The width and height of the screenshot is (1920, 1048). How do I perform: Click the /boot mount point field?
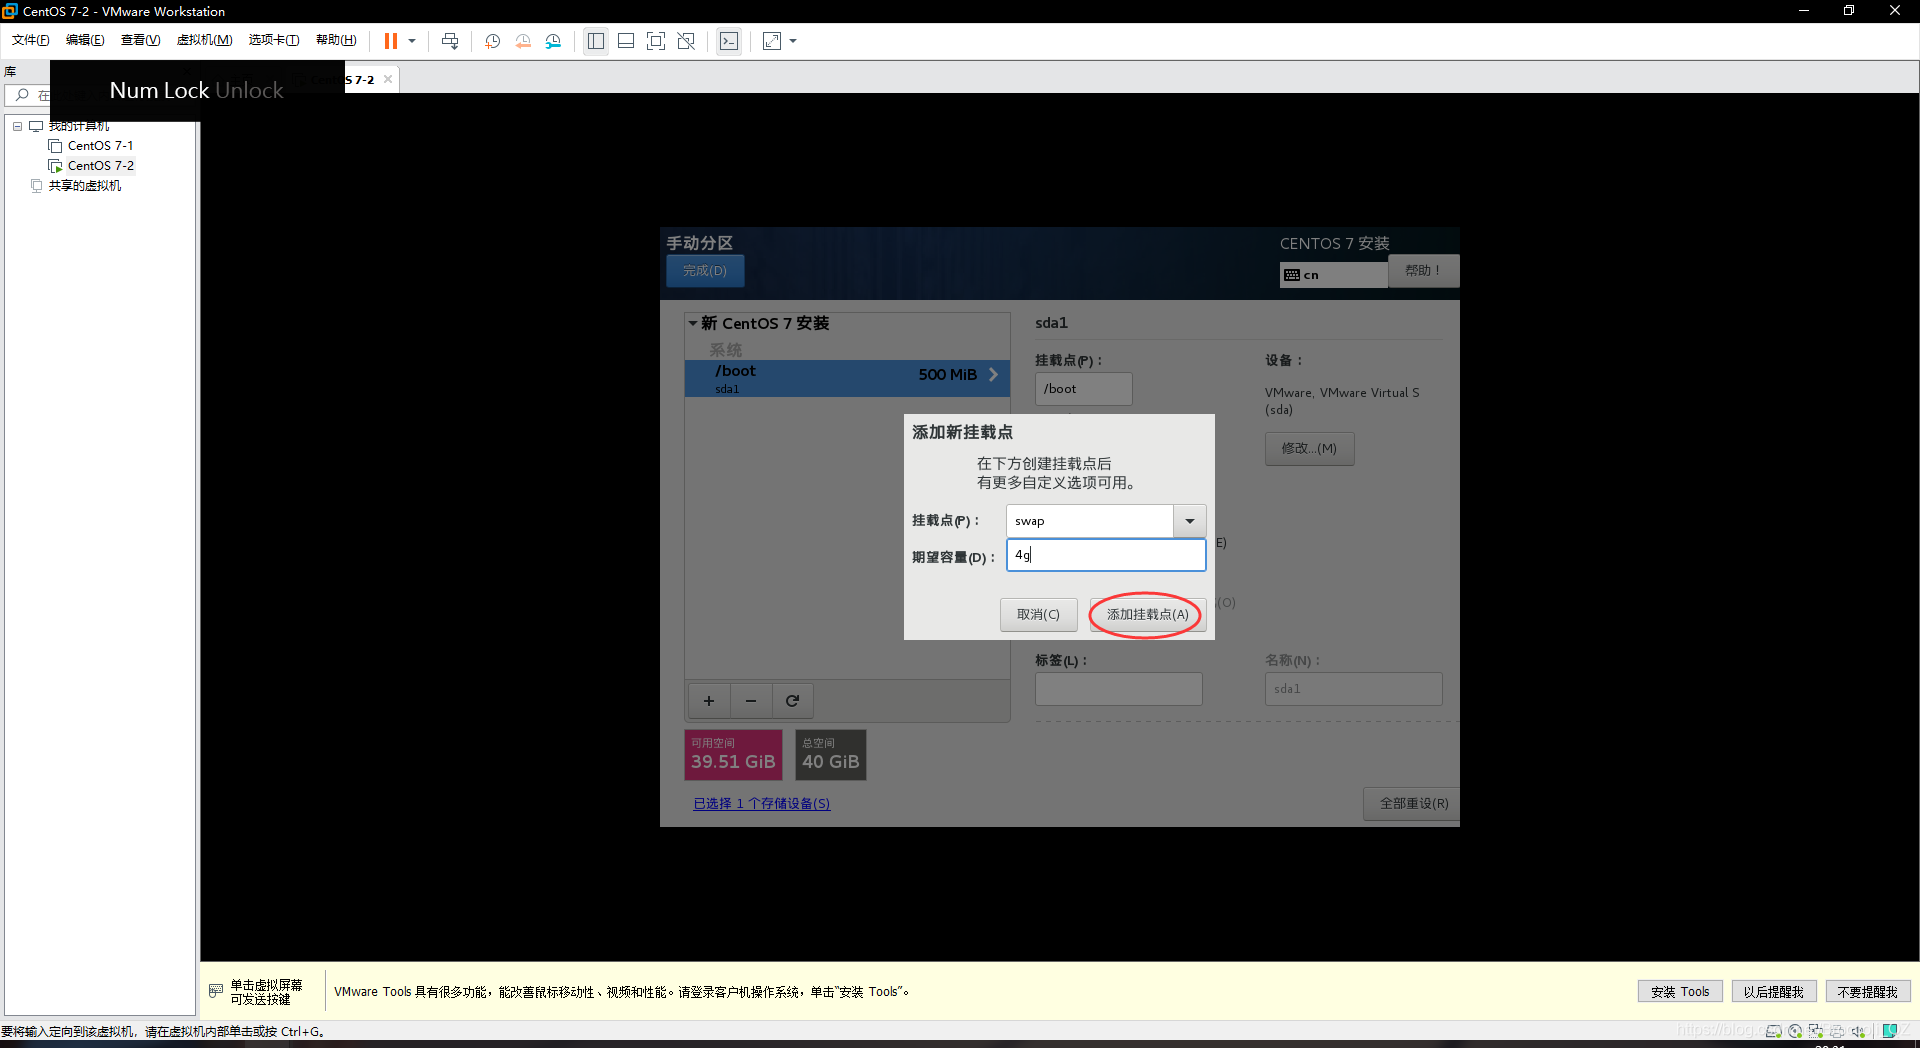pyautogui.click(x=1083, y=389)
